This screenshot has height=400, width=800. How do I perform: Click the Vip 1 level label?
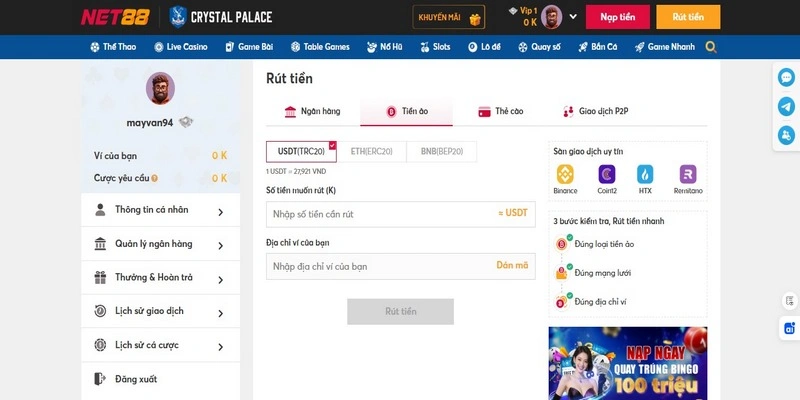coord(528,11)
